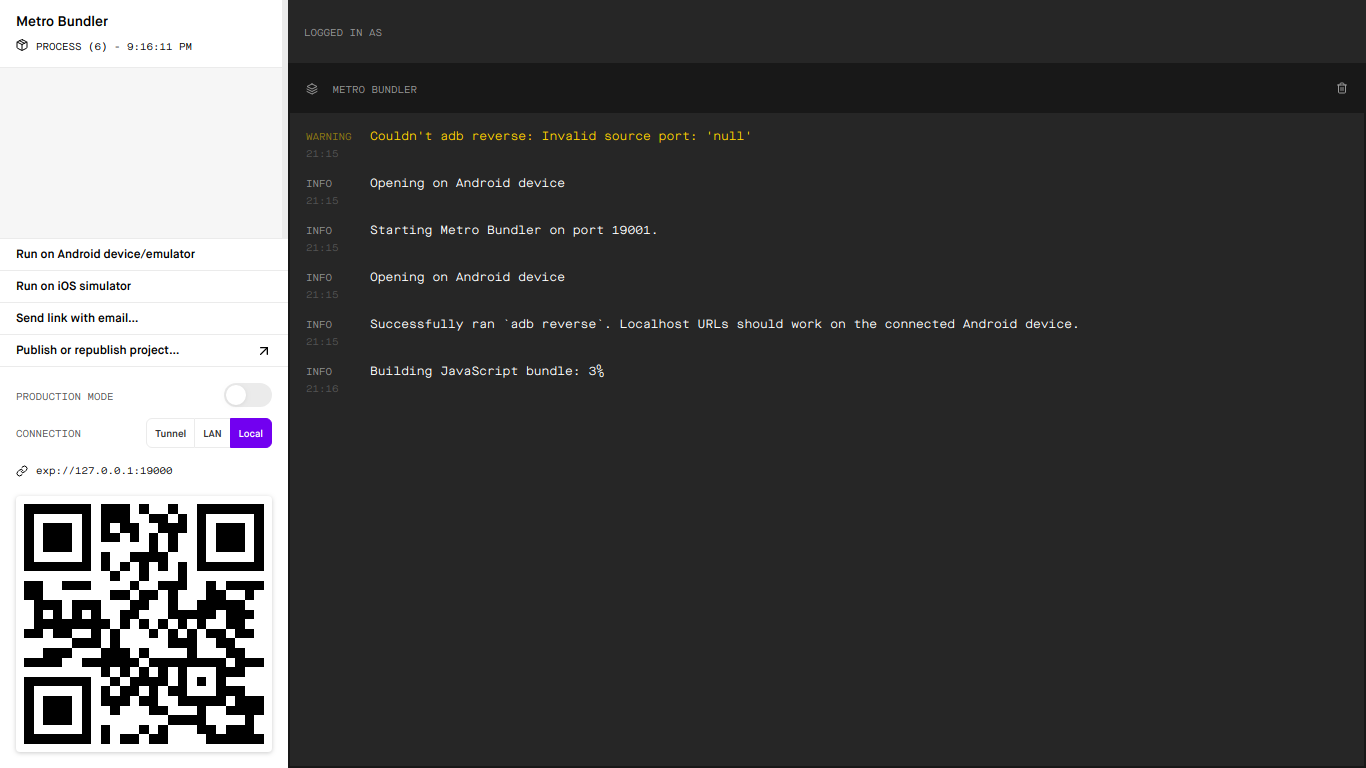Select the Metro Bundler process entry

coord(62,21)
